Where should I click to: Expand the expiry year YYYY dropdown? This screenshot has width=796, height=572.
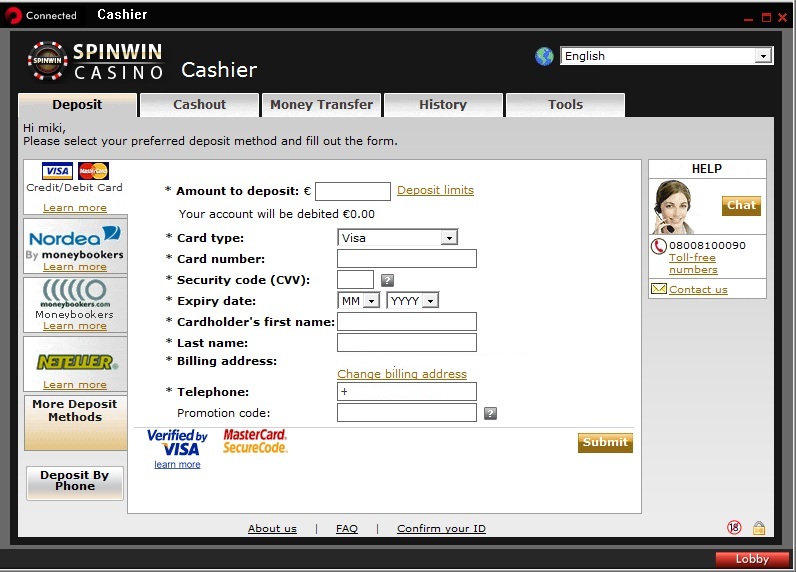412,300
